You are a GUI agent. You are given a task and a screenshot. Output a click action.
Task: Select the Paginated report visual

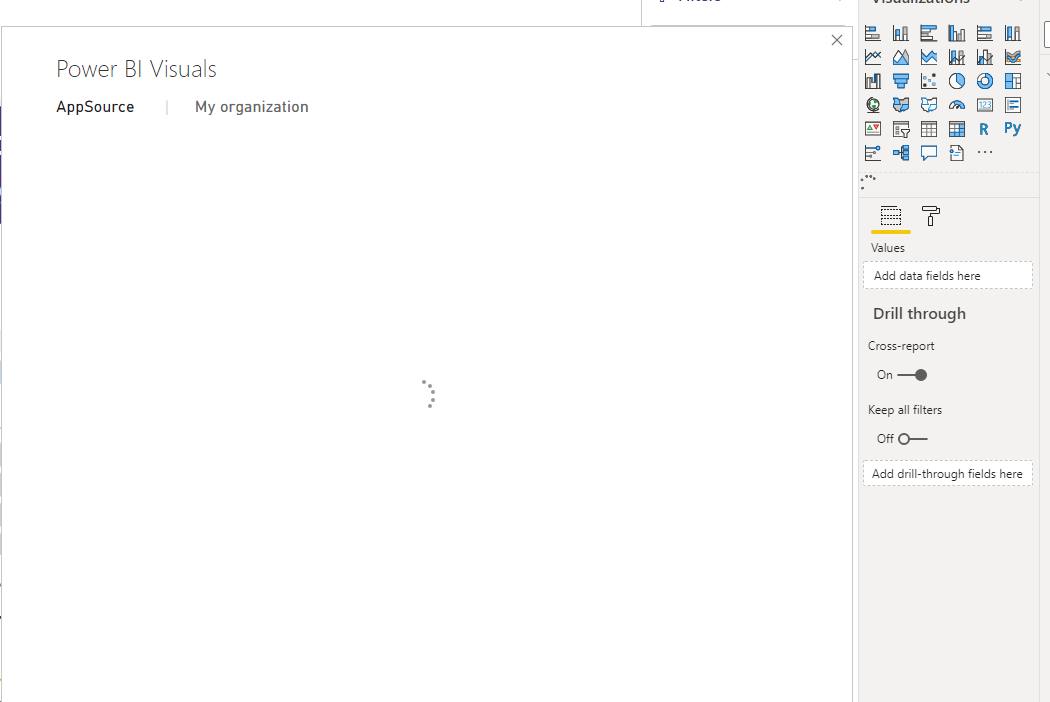click(957, 153)
